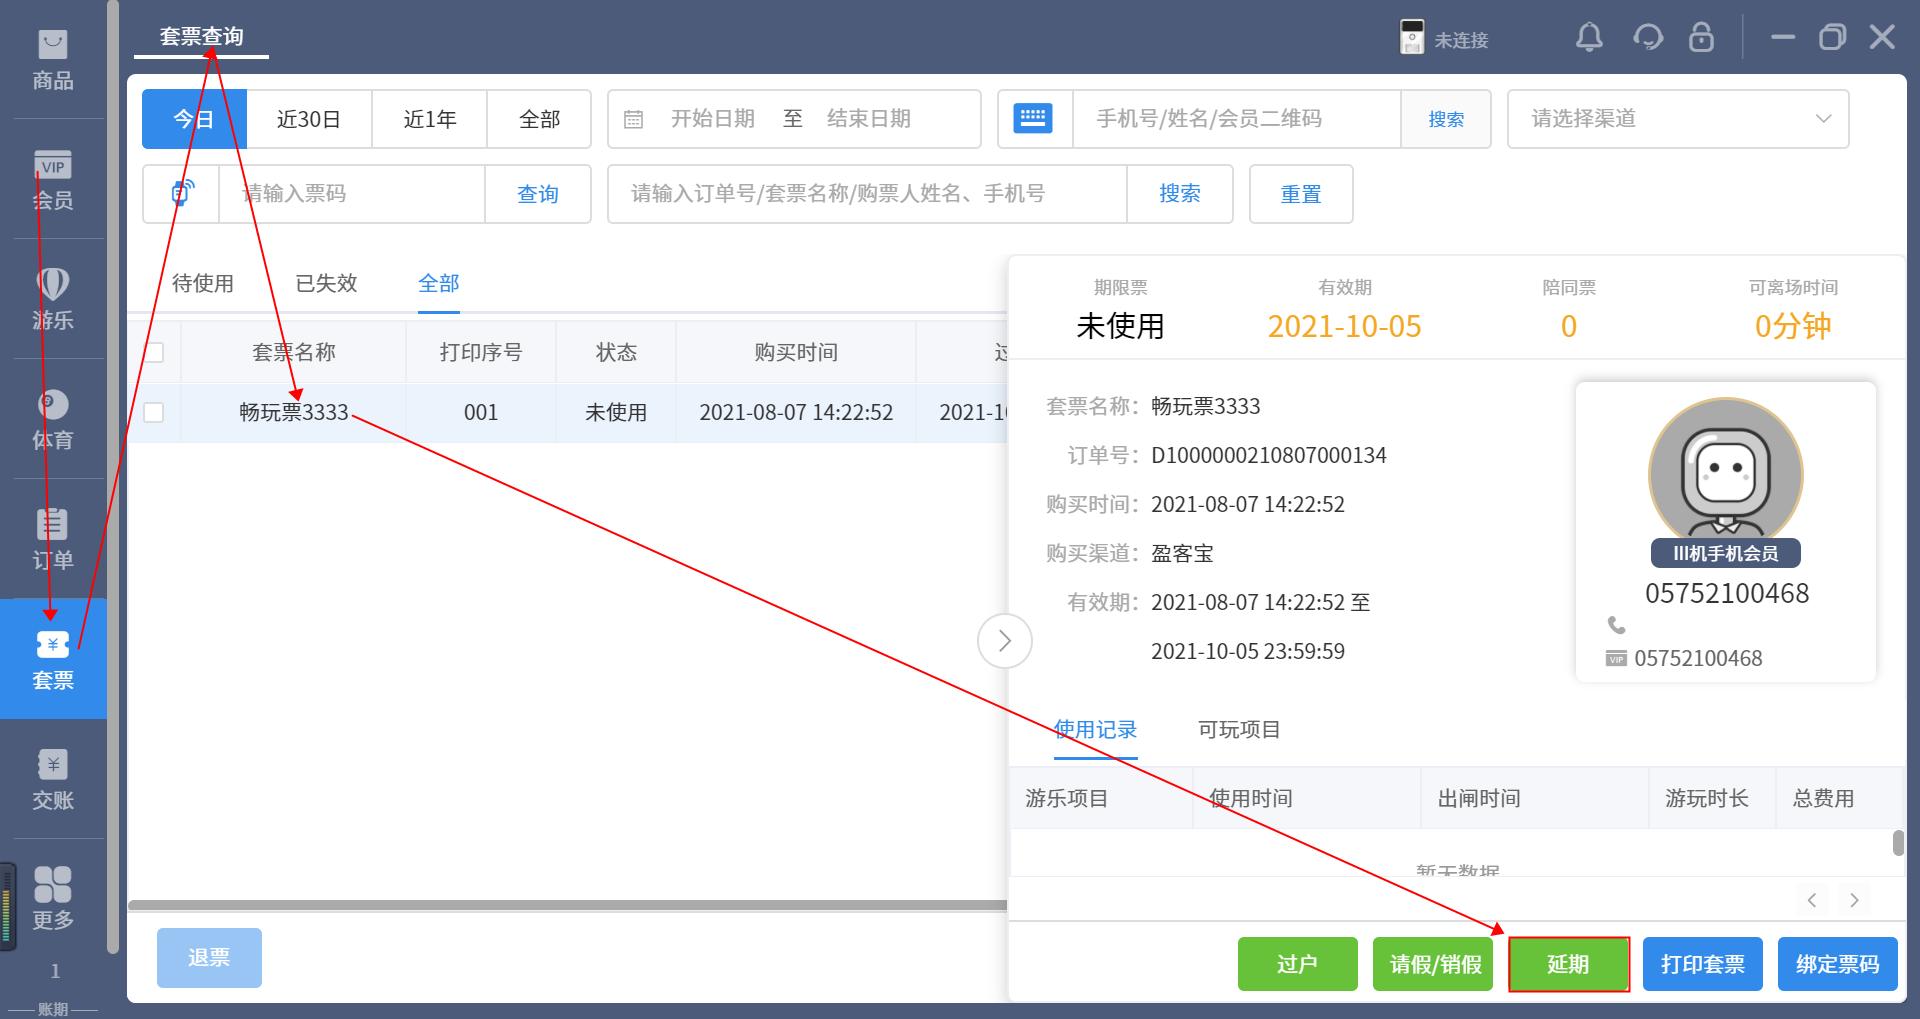Focus the order number/package name input

point(867,194)
